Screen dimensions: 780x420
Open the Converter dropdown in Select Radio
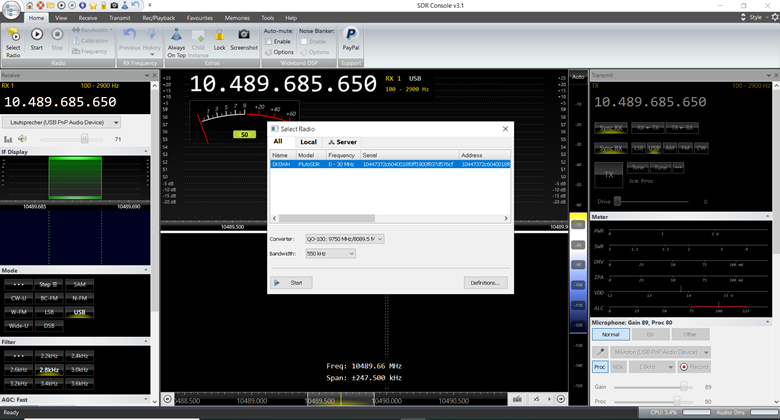(x=345, y=239)
